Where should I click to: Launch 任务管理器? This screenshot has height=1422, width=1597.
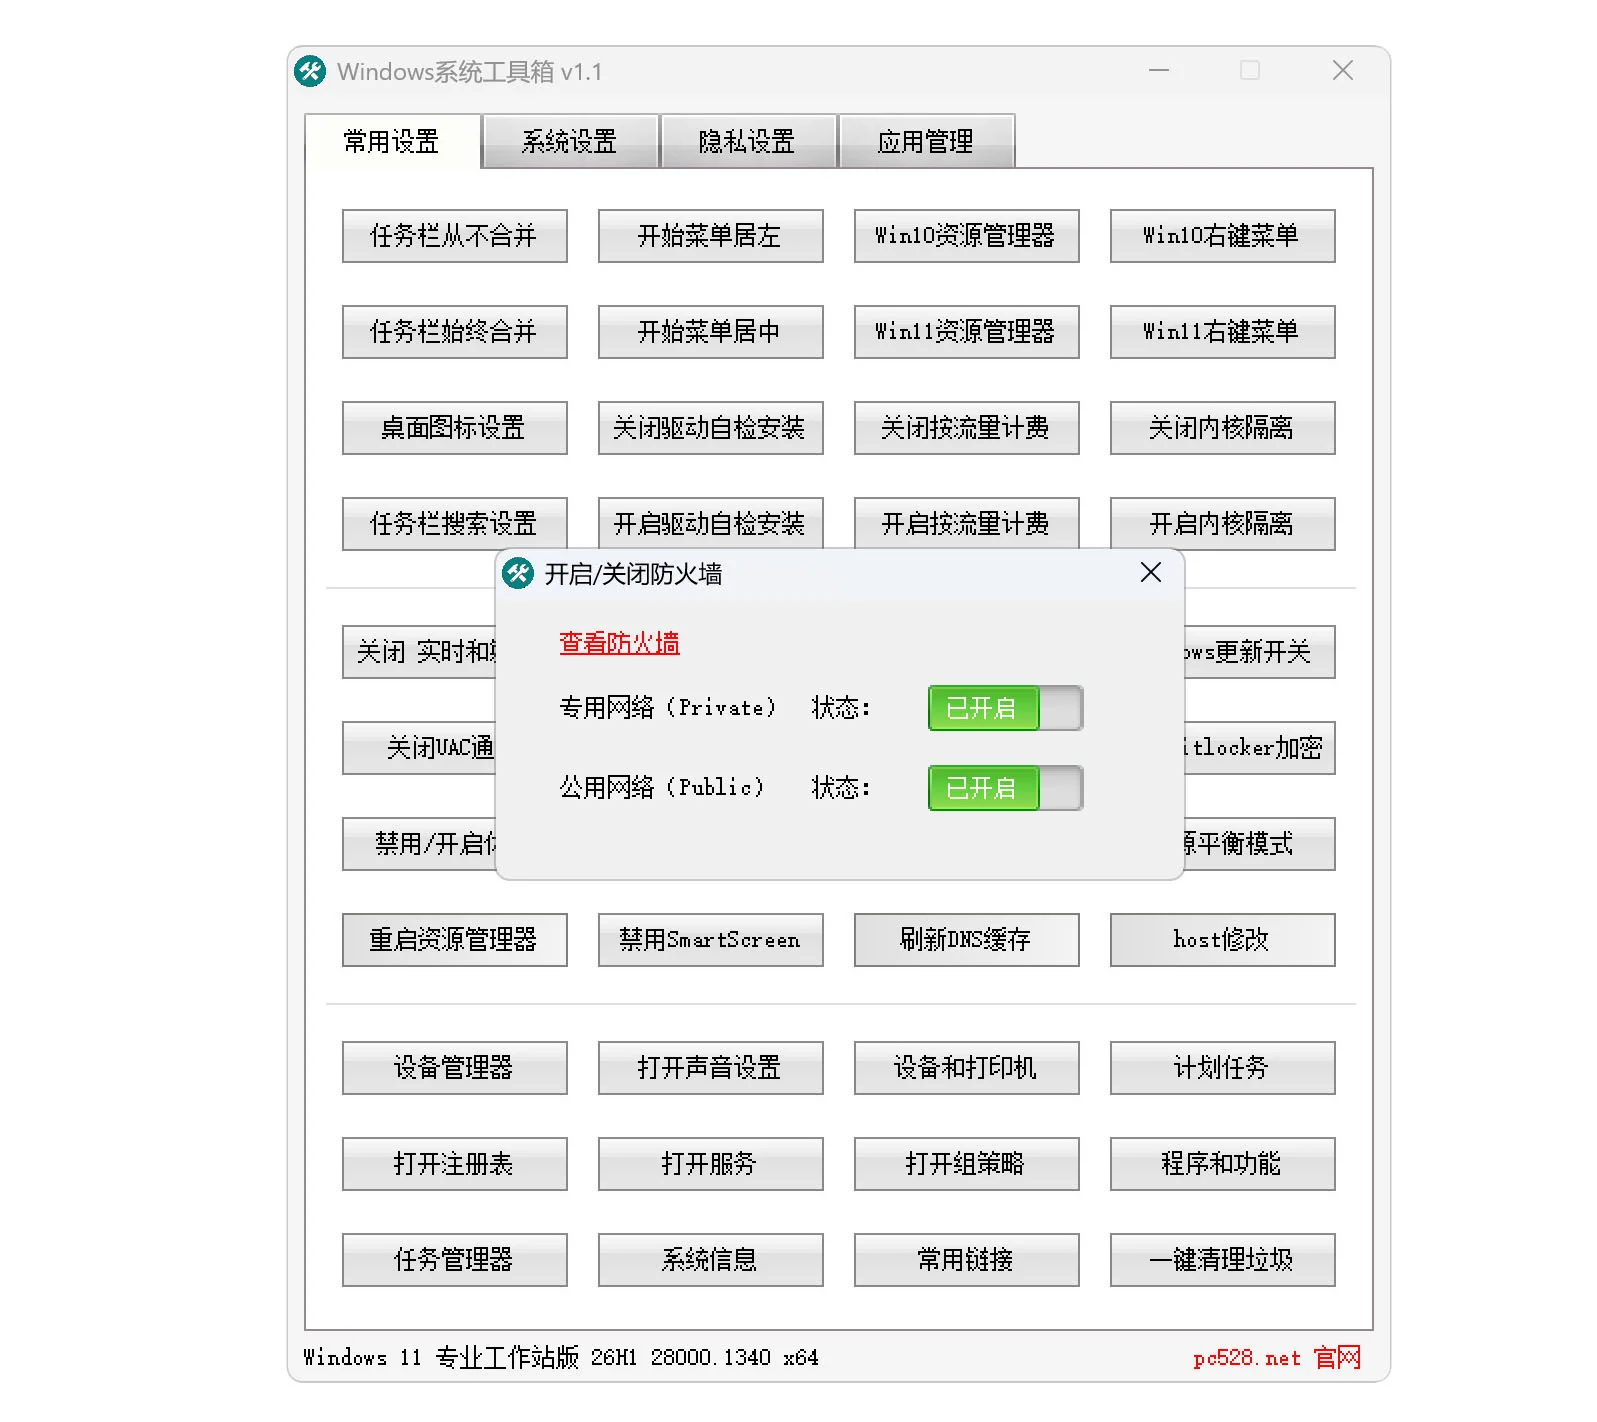point(455,1260)
